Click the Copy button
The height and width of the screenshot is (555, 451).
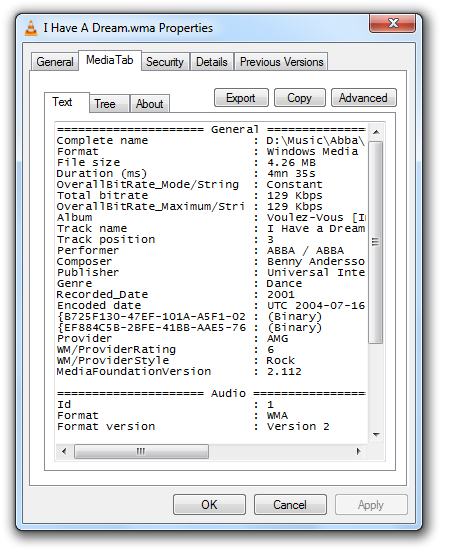point(299,98)
